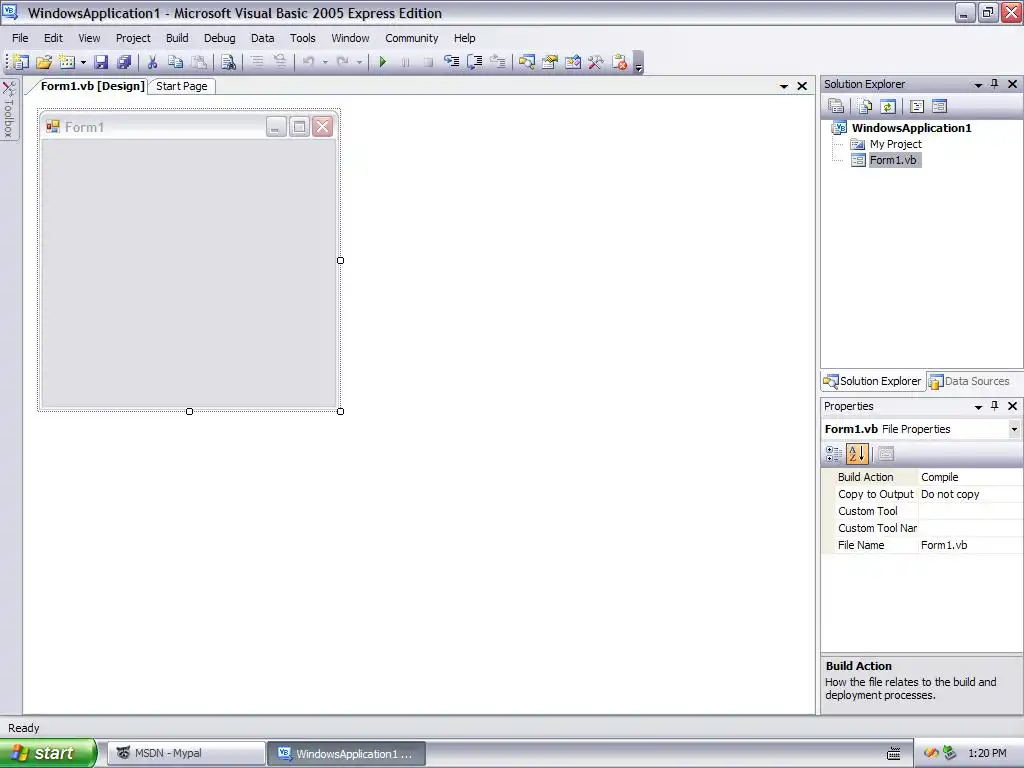Viewport: 1024px width, 768px height.
Task: Close the Form1.vb design document
Action: (802, 86)
